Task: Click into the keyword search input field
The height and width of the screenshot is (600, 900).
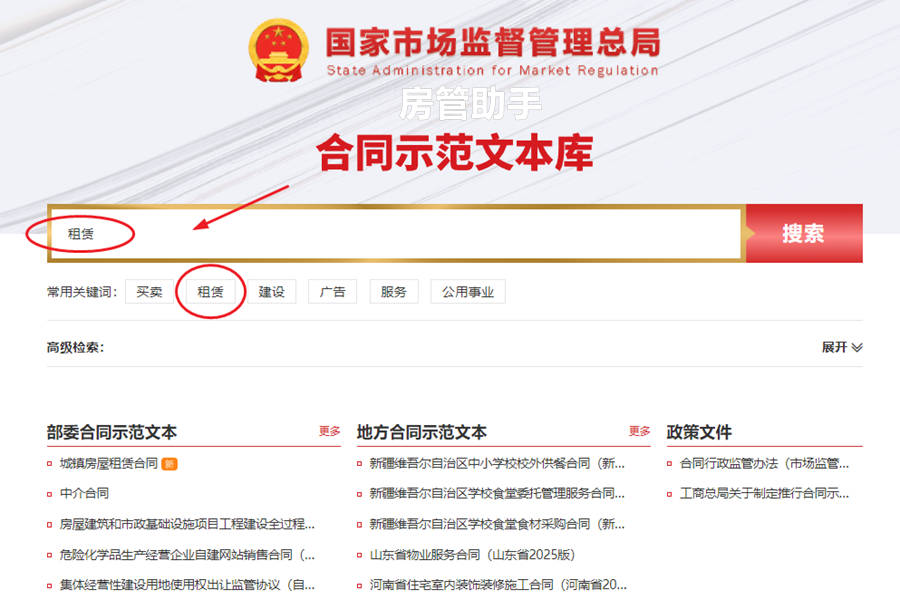Action: [x=396, y=233]
